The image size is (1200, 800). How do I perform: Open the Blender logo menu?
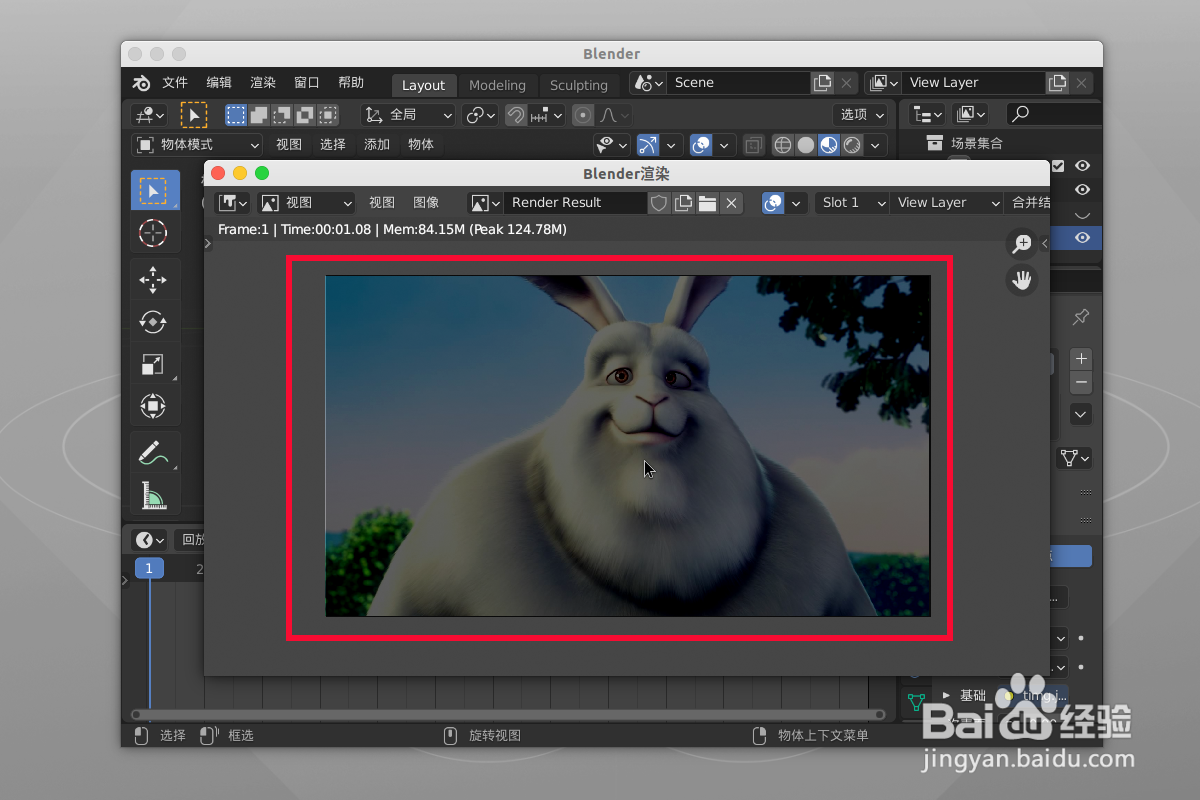[141, 83]
